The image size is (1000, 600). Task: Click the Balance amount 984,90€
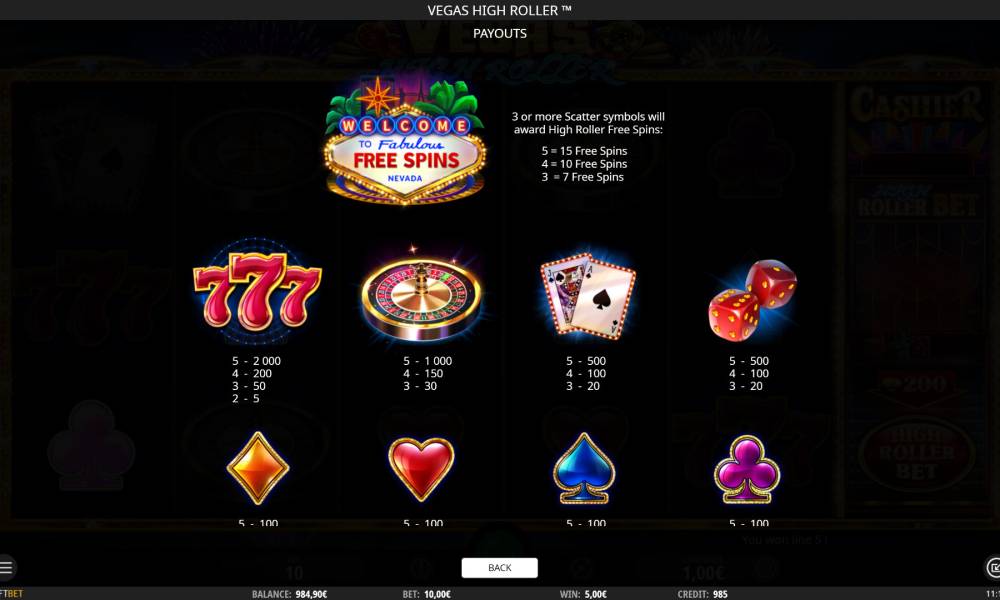311,594
